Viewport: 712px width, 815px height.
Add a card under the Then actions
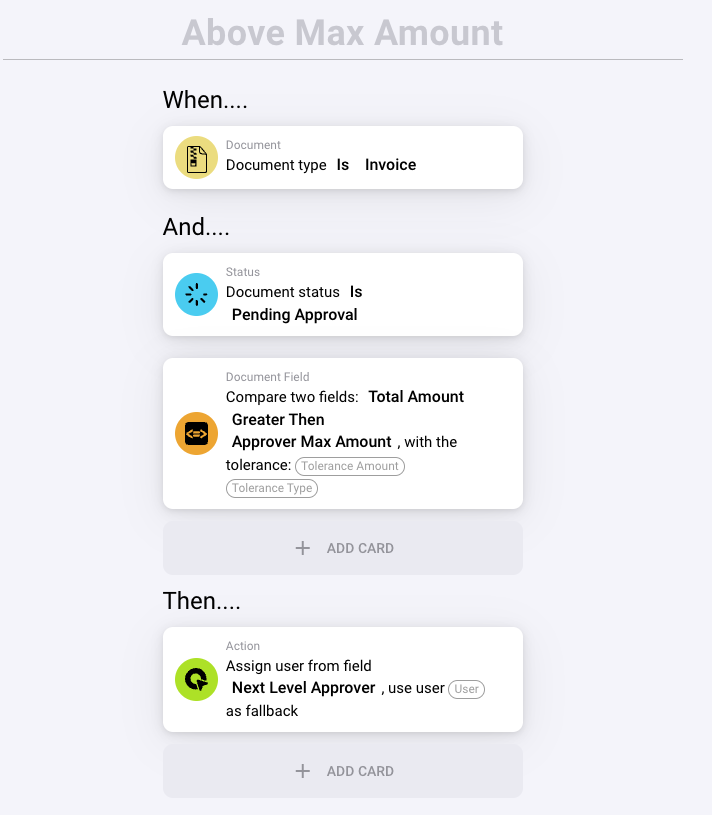tap(343, 771)
